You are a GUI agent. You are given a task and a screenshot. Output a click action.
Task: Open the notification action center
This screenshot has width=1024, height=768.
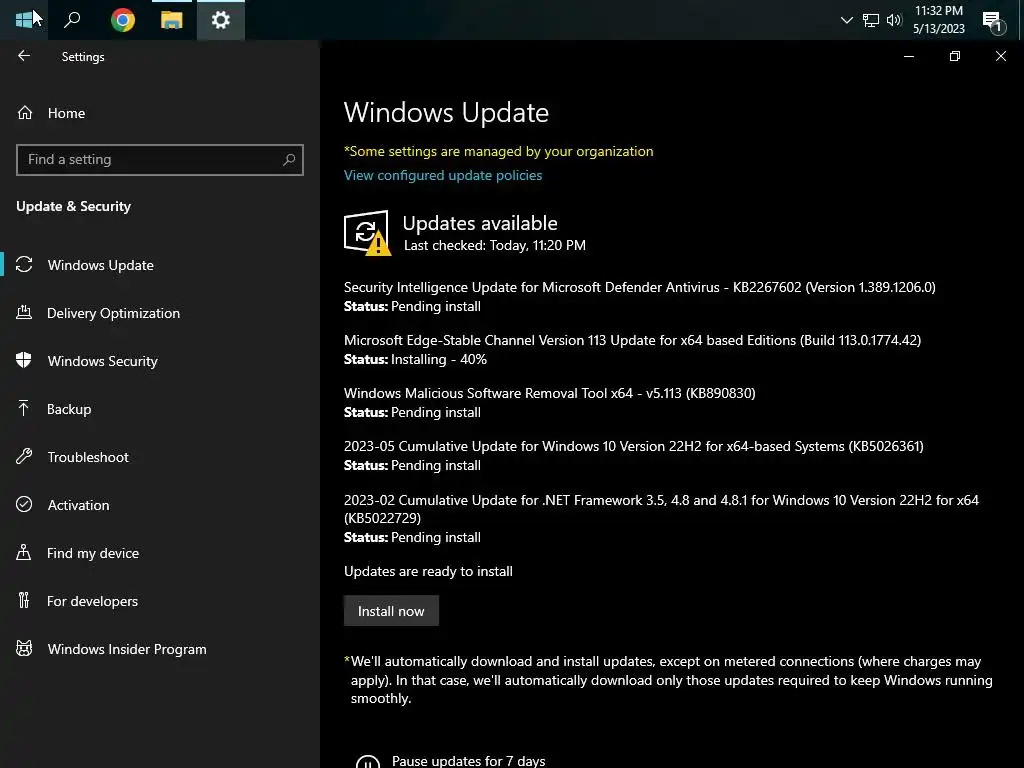point(993,21)
